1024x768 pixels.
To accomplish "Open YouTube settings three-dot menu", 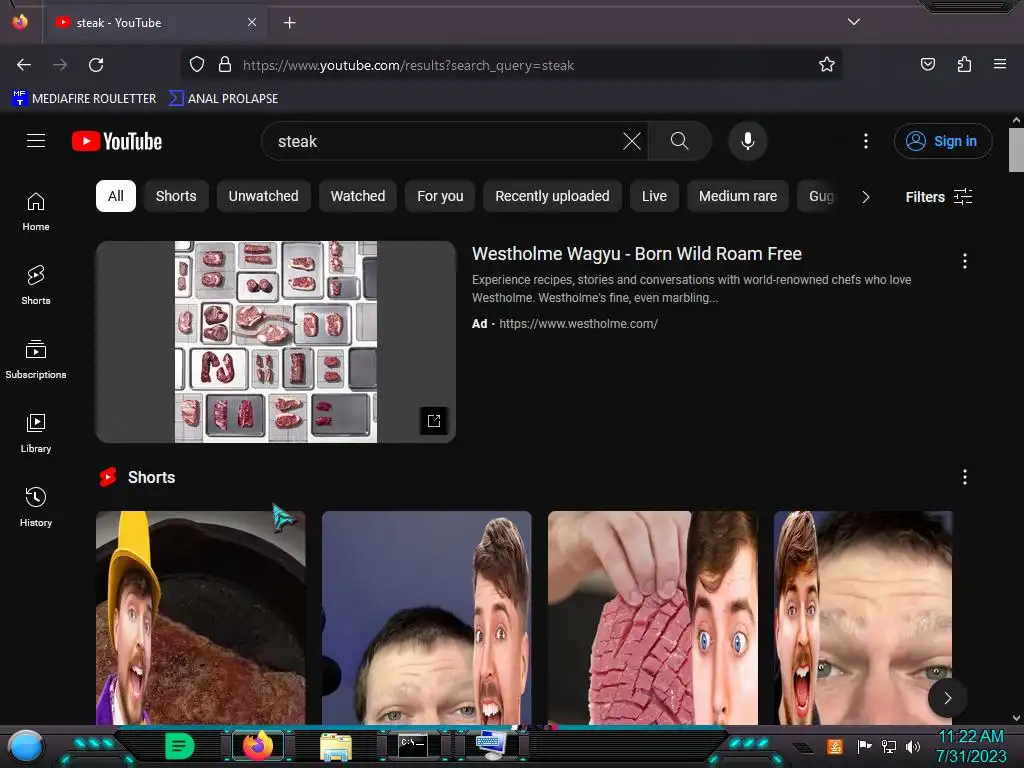I will (x=866, y=141).
